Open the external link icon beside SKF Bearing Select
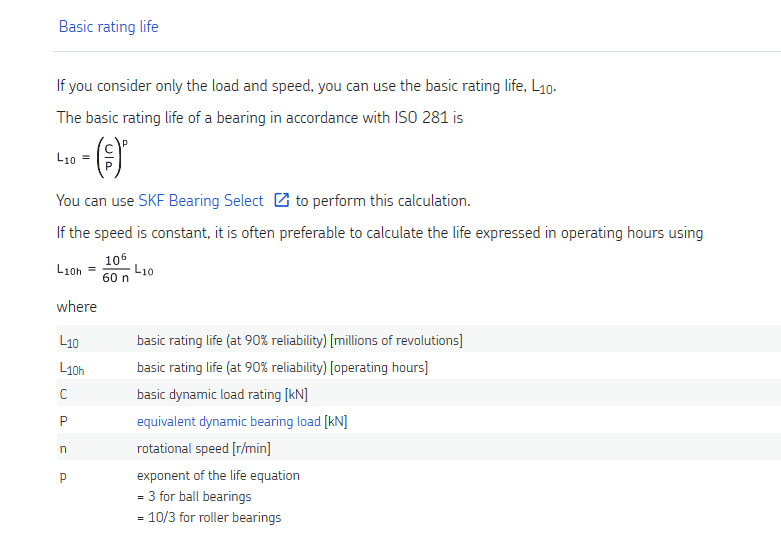781x534 pixels. [281, 201]
